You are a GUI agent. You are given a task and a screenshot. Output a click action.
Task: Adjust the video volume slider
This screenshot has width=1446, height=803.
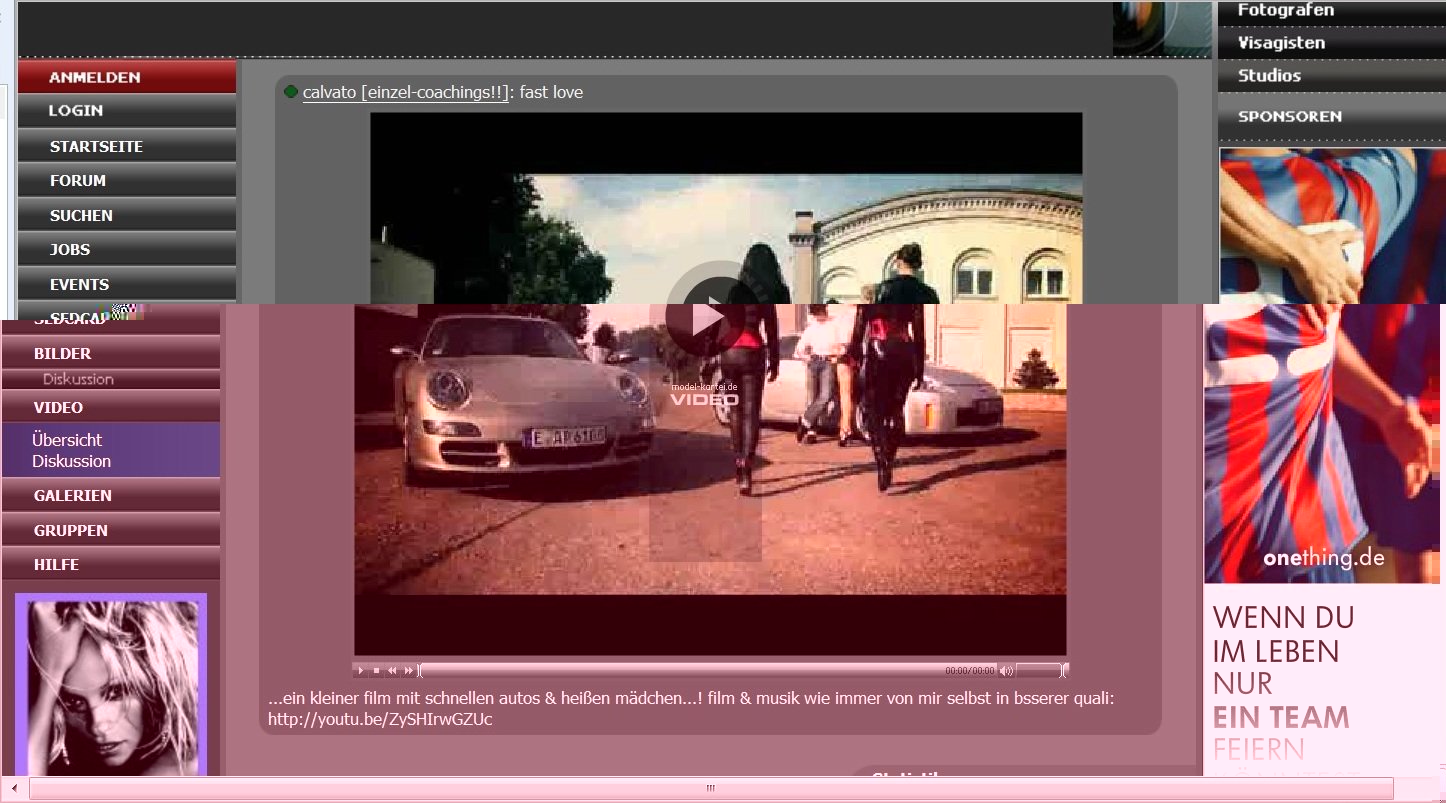(x=1038, y=670)
